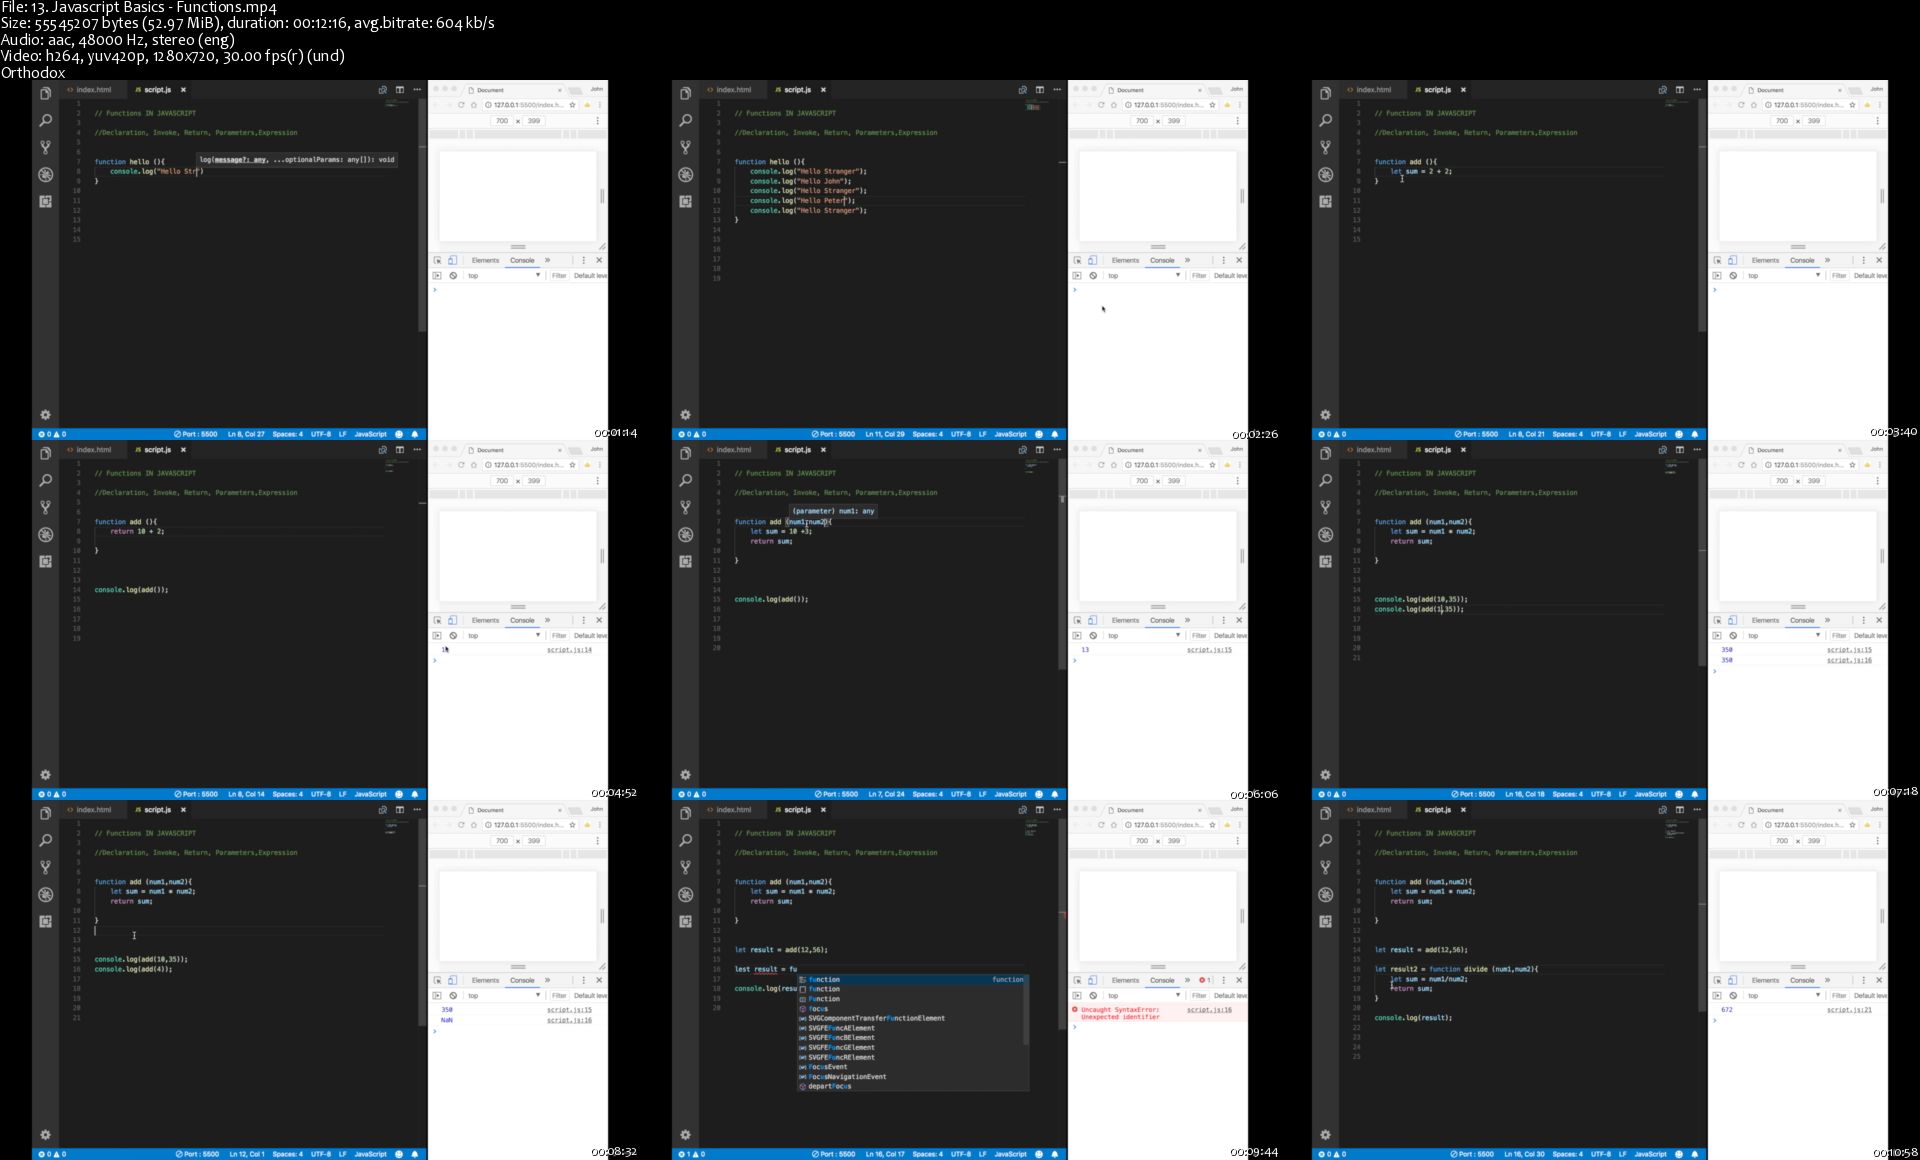The width and height of the screenshot is (1920, 1160).
Task: Open Extensions view in 00:04:52 frame
Action: 45,561
